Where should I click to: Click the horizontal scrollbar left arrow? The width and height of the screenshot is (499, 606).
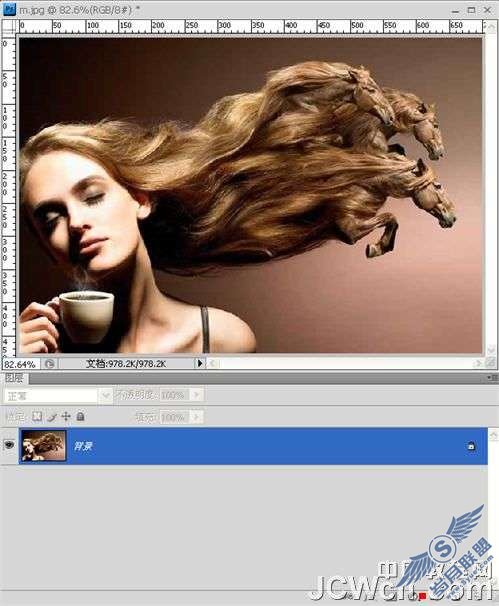point(213,363)
